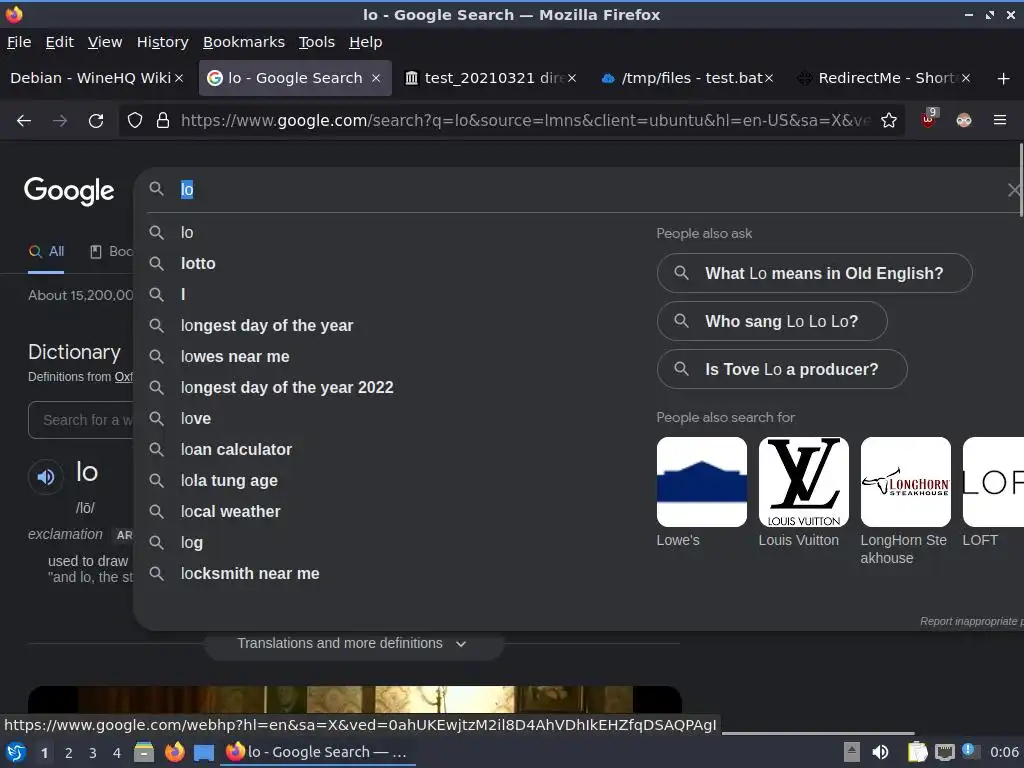Open the History menu
This screenshot has width=1024, height=768.
click(163, 42)
